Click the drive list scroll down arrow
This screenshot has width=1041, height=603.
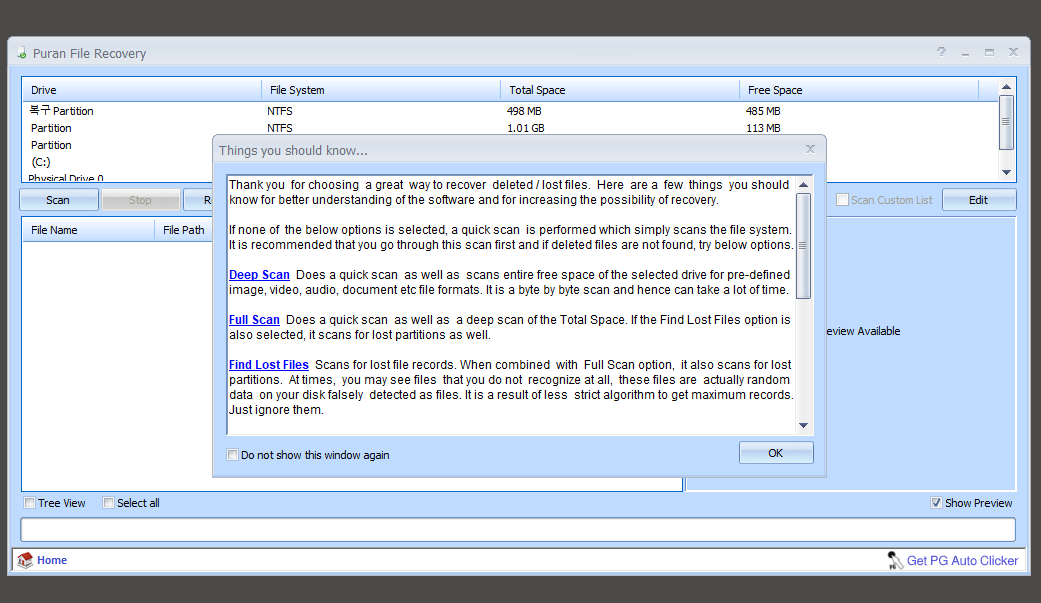click(x=1006, y=172)
